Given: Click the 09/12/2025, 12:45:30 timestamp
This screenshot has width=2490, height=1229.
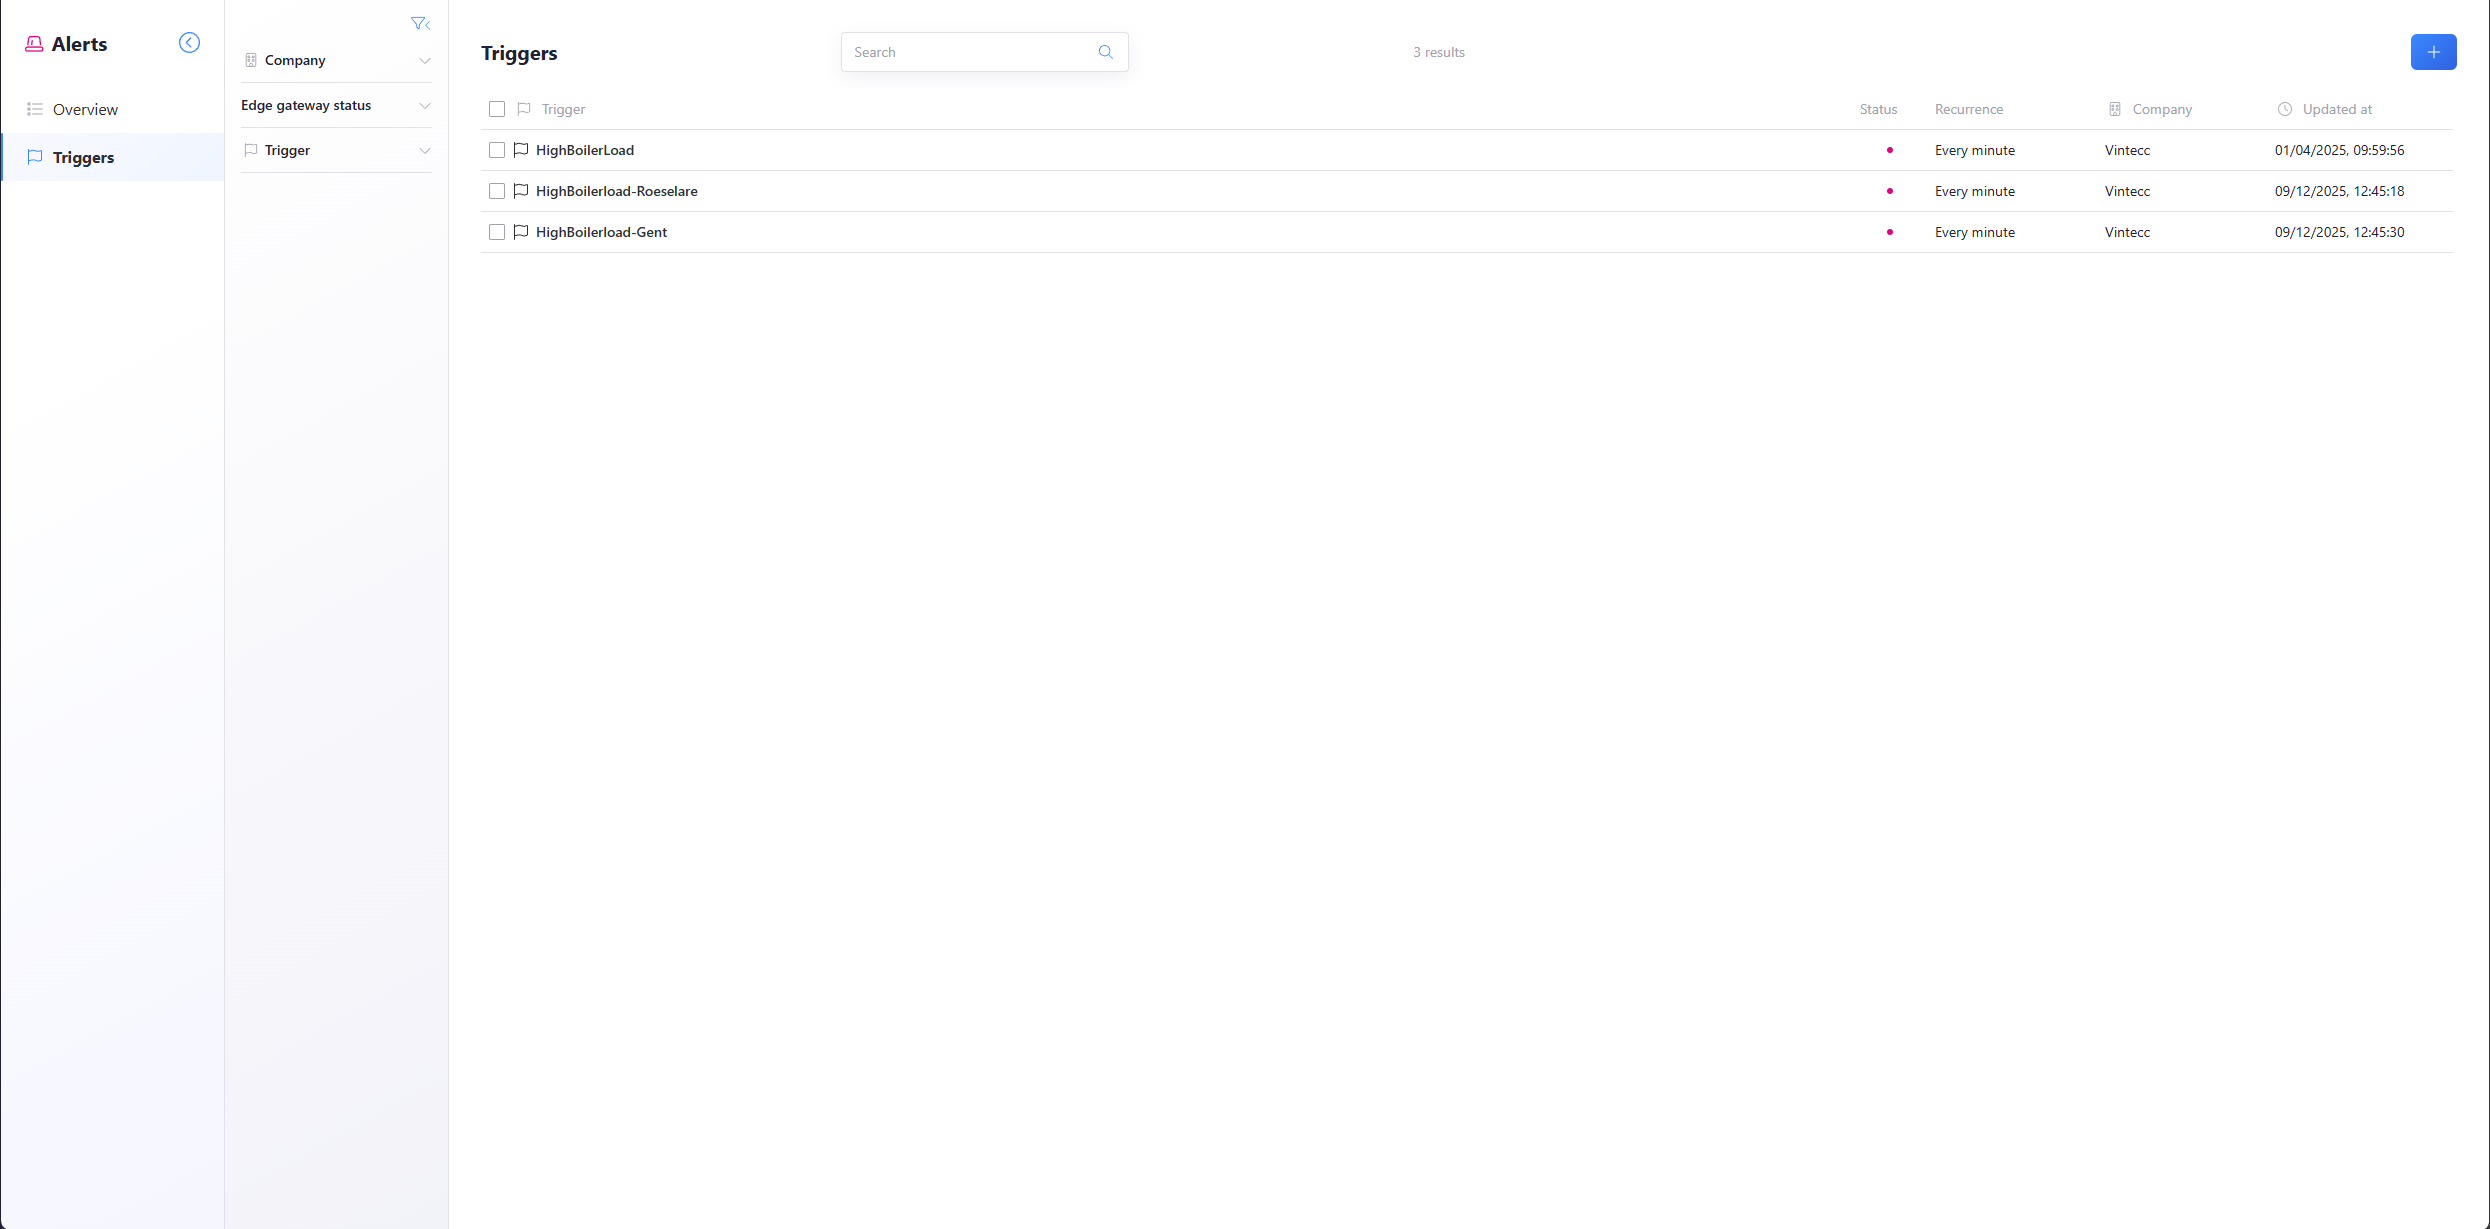Looking at the screenshot, I should tap(2339, 232).
